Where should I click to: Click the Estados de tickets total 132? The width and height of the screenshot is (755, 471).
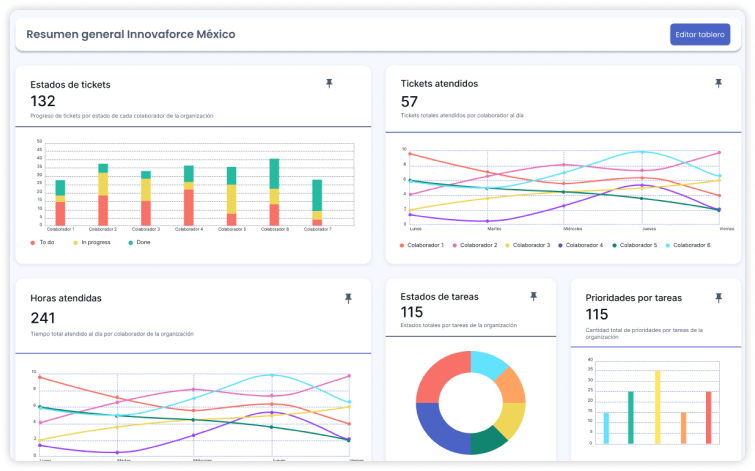(x=43, y=101)
